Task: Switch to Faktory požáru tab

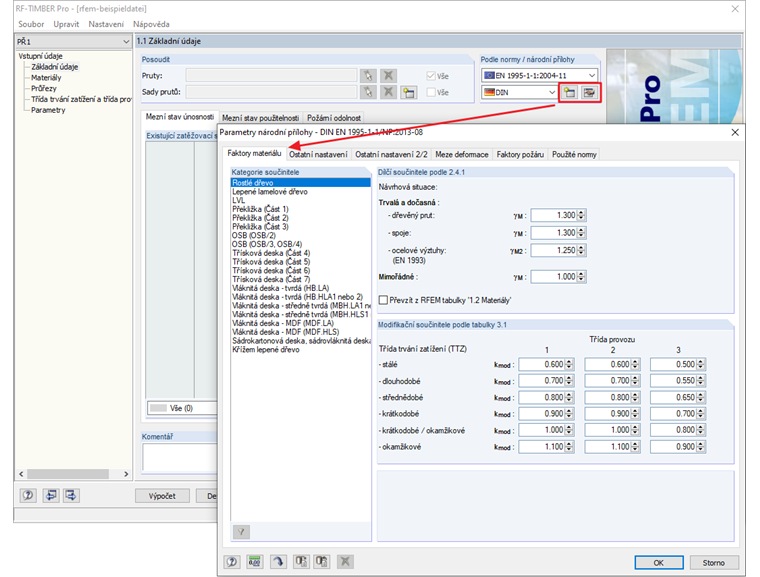Action: coord(520,155)
